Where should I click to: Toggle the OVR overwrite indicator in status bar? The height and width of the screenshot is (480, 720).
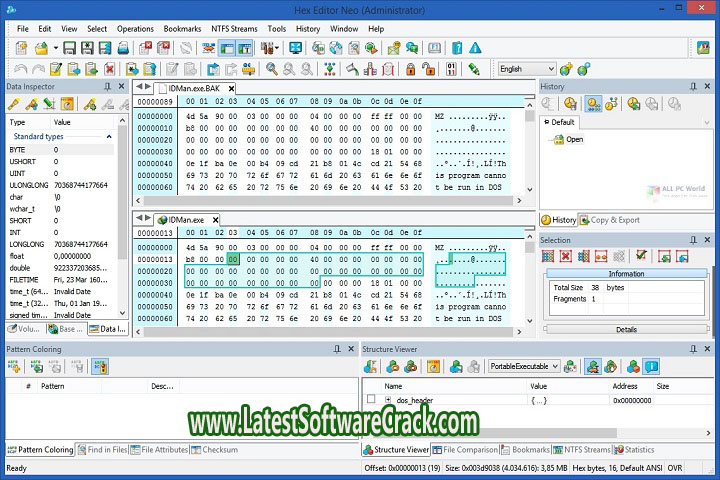click(704, 467)
